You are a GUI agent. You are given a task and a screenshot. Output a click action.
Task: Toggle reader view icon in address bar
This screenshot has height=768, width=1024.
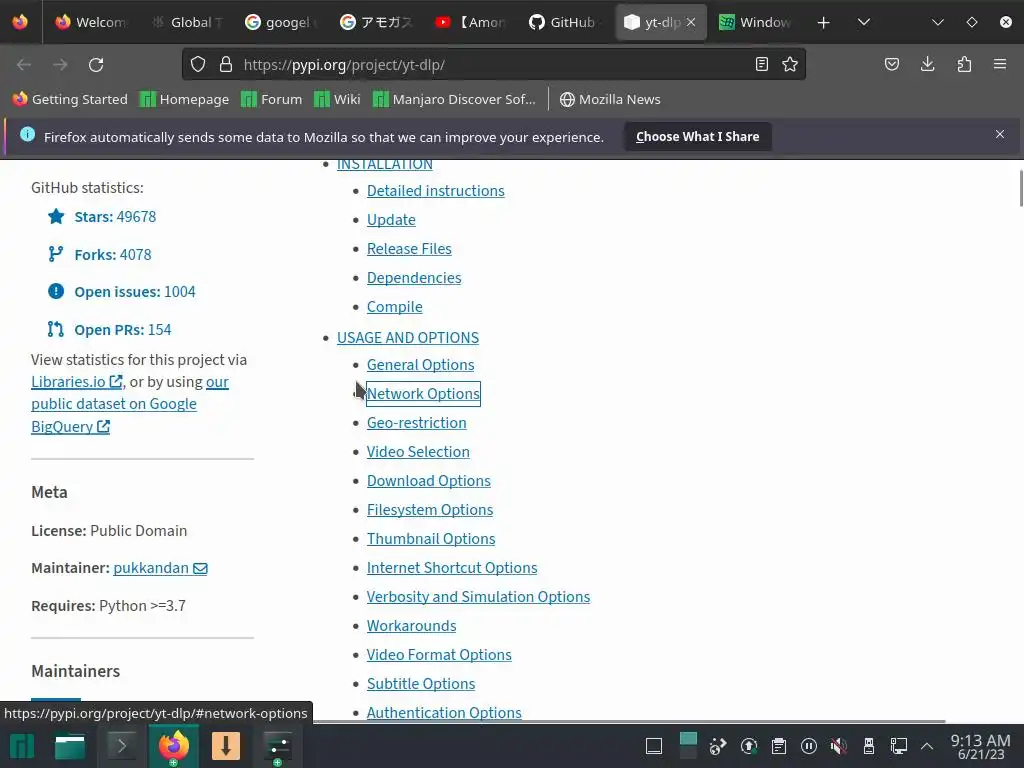761,64
